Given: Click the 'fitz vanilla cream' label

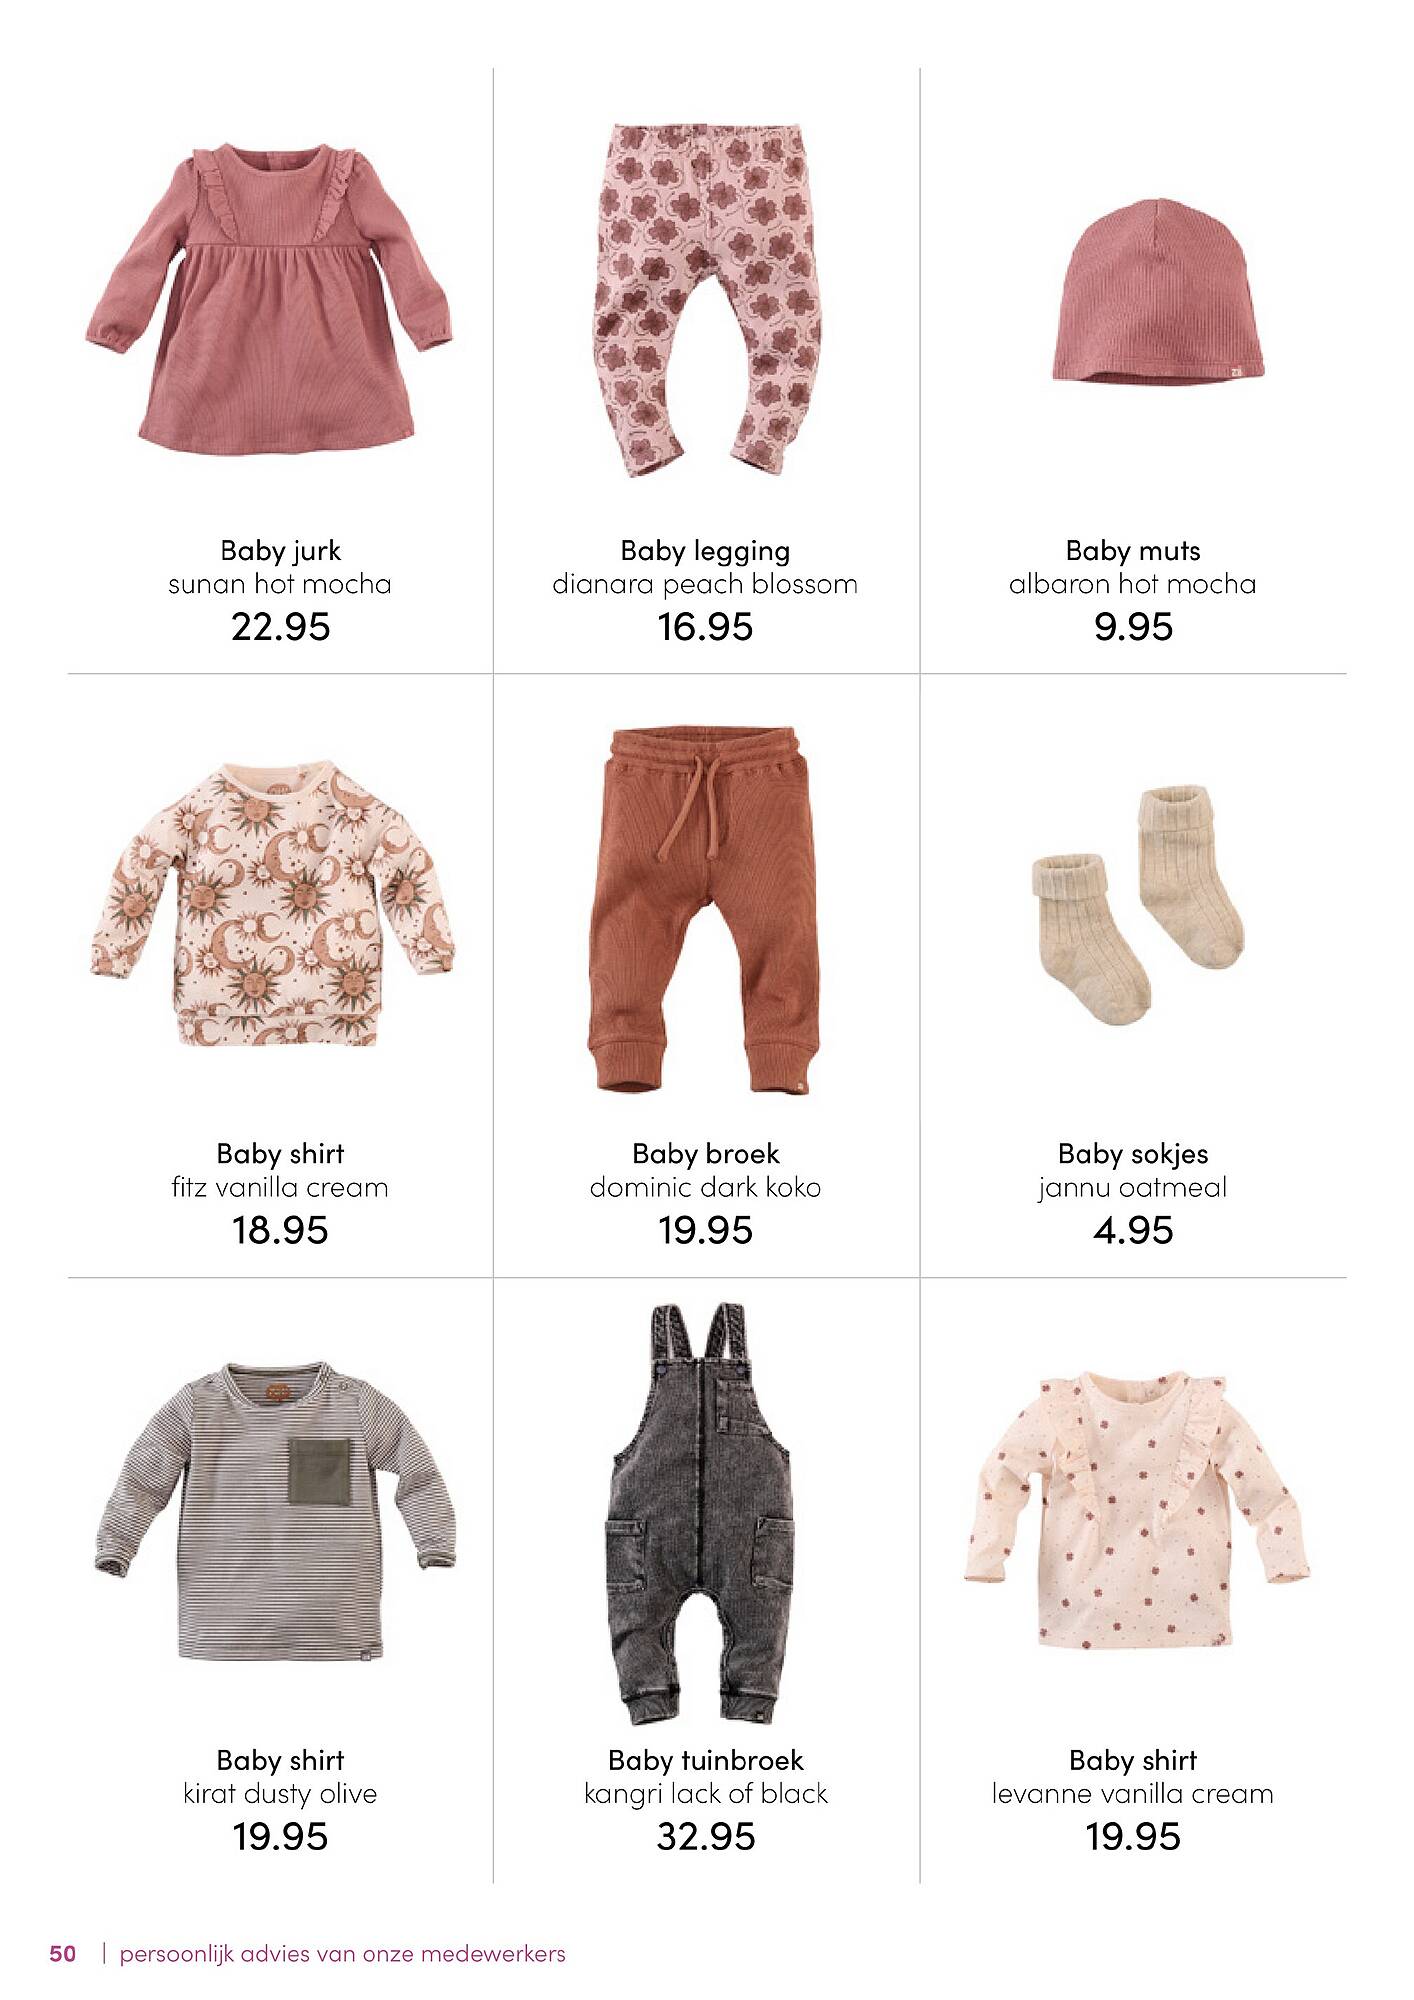Looking at the screenshot, I should (280, 1188).
